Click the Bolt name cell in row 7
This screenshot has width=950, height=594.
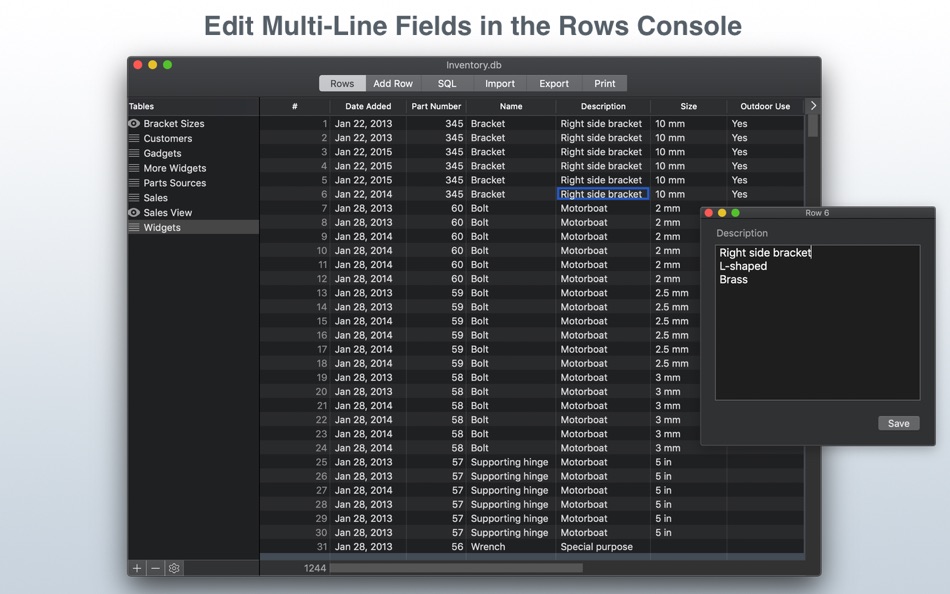[511, 208]
